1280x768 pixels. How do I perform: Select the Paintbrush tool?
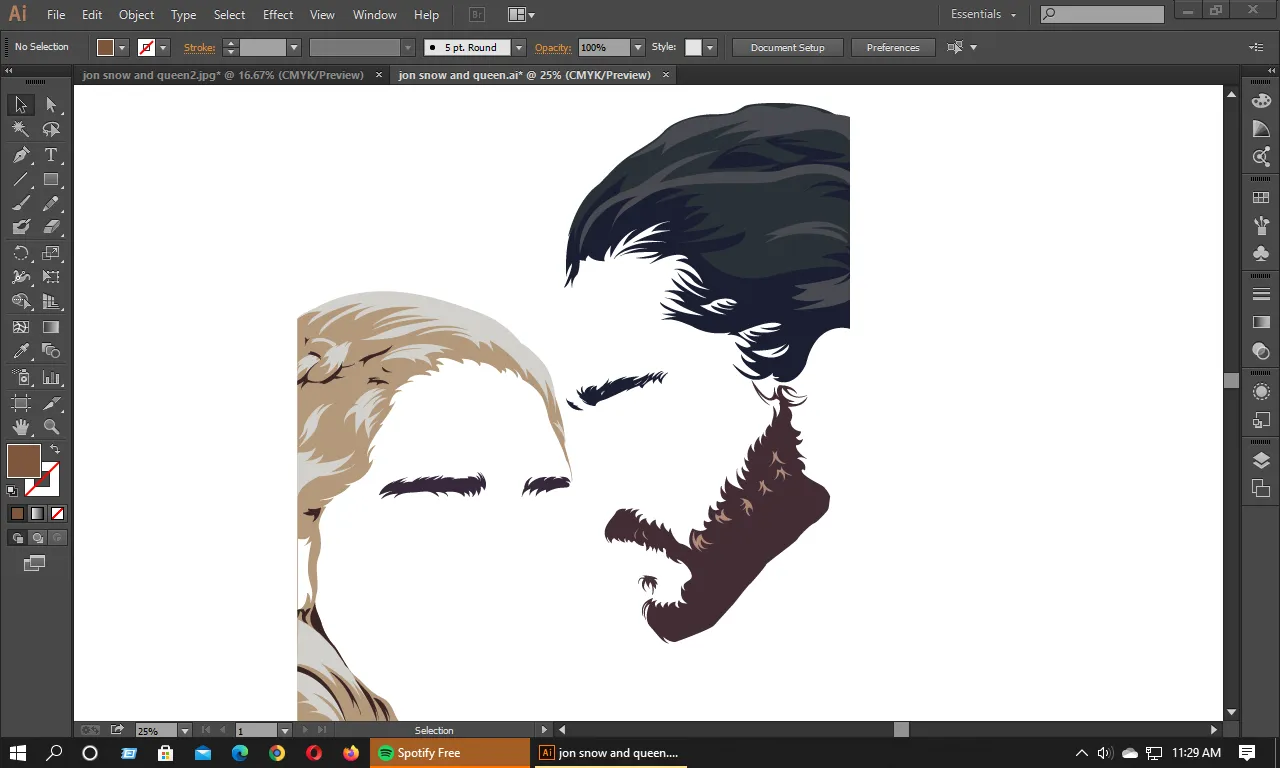tap(20, 204)
